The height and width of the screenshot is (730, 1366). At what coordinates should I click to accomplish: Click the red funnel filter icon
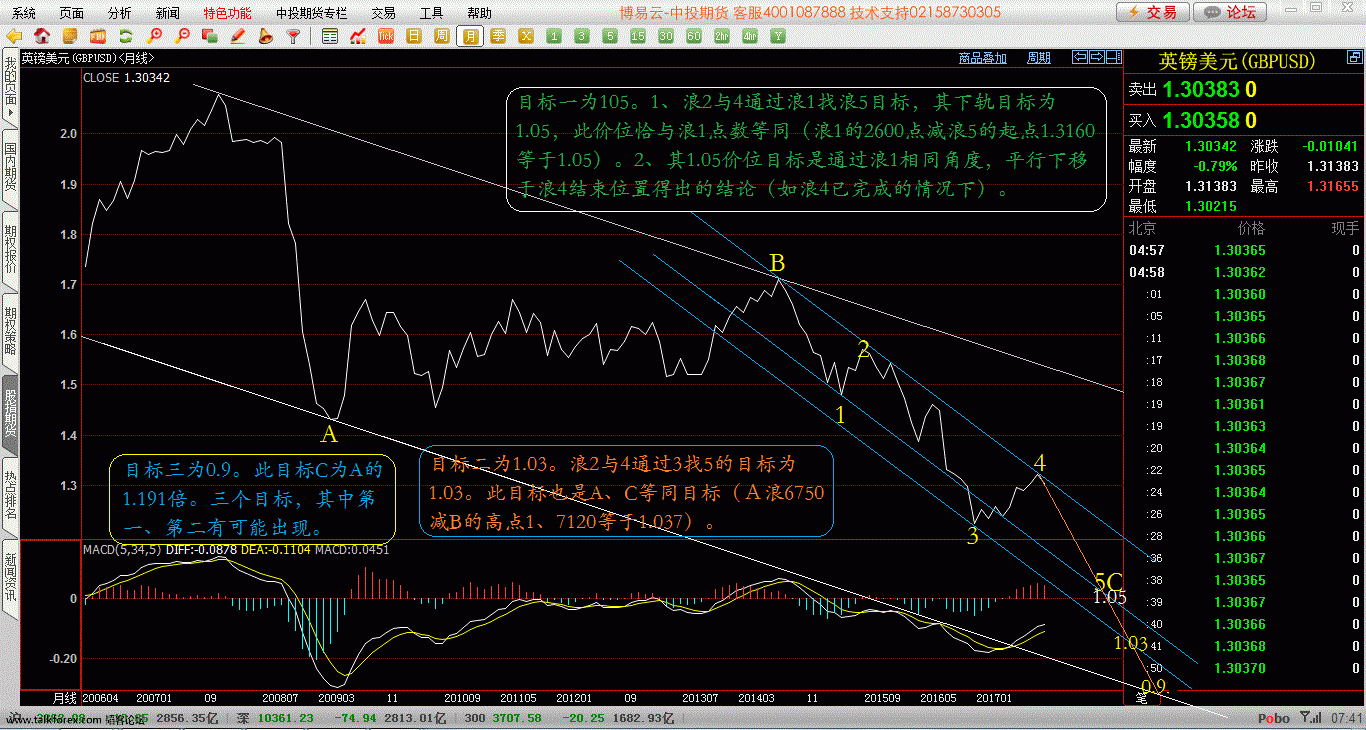tap(293, 36)
